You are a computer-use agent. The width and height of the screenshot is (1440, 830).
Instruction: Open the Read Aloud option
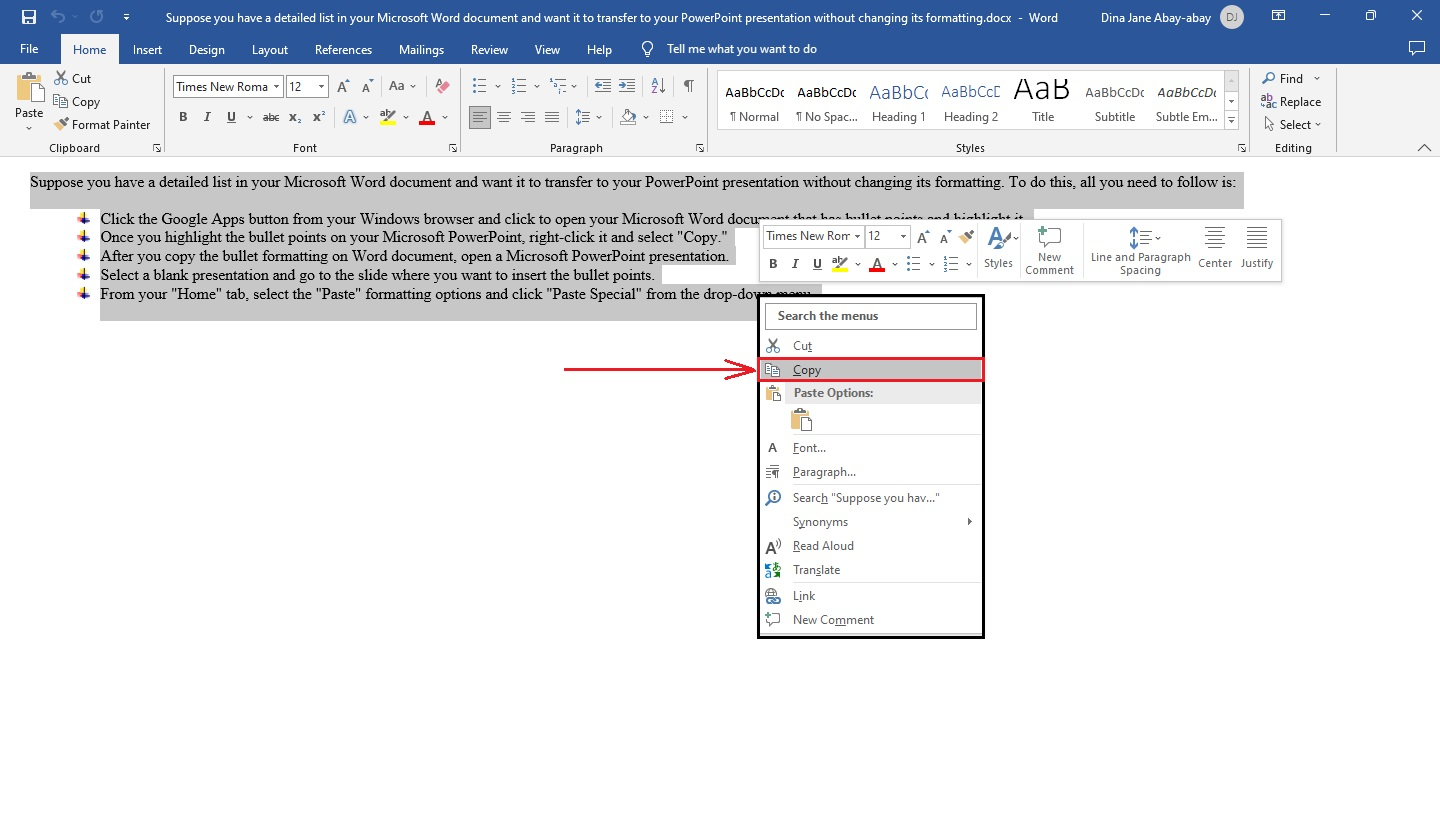(x=823, y=545)
